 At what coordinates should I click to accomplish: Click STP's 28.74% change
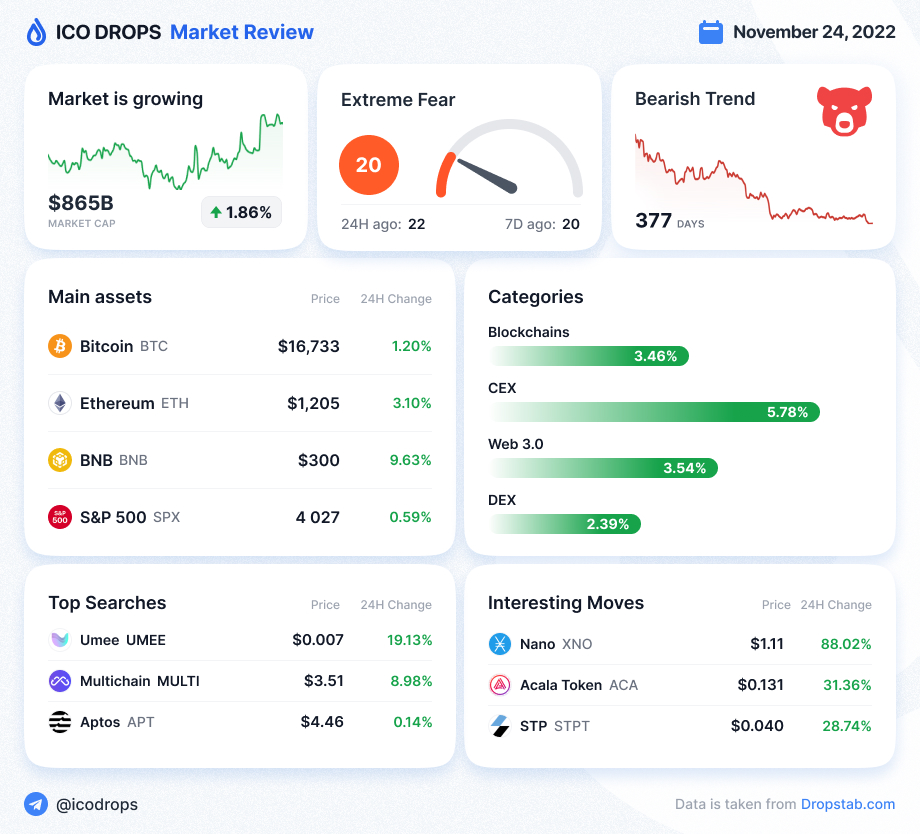click(x=847, y=726)
